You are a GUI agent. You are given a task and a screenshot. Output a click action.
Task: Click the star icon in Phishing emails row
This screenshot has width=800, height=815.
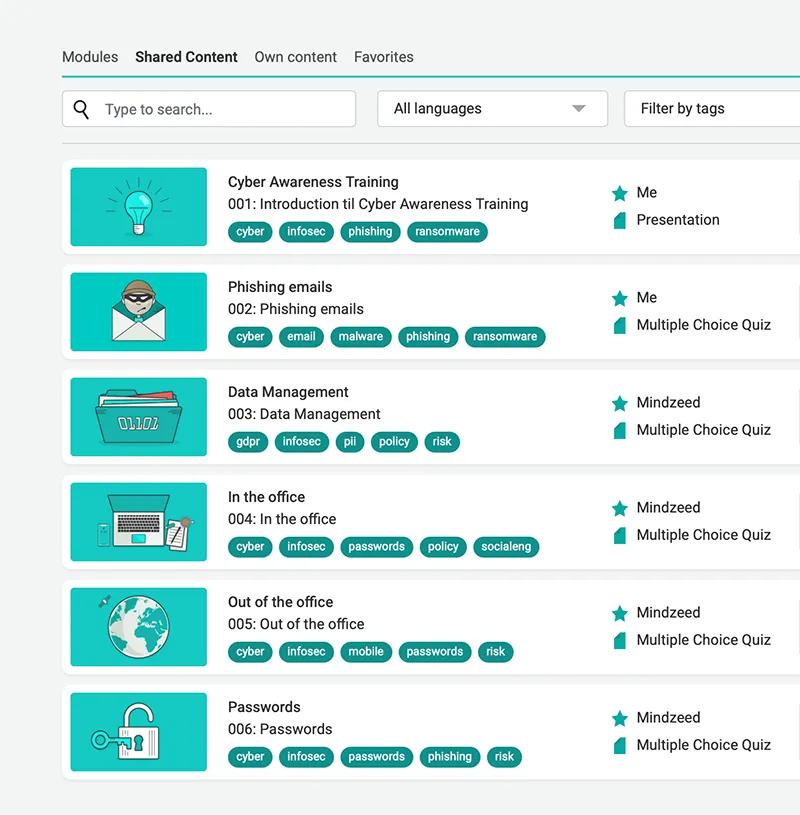(x=620, y=298)
